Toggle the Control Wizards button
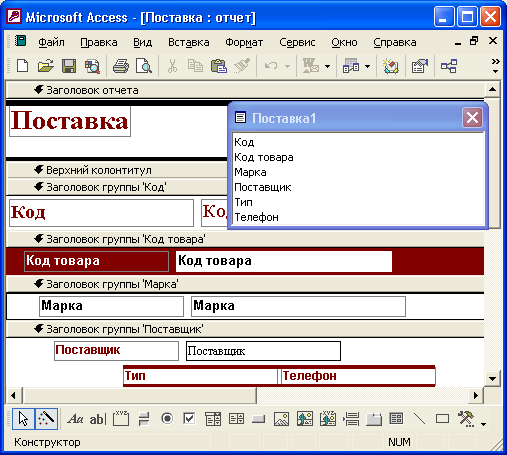The image size is (507, 455). [x=46, y=419]
